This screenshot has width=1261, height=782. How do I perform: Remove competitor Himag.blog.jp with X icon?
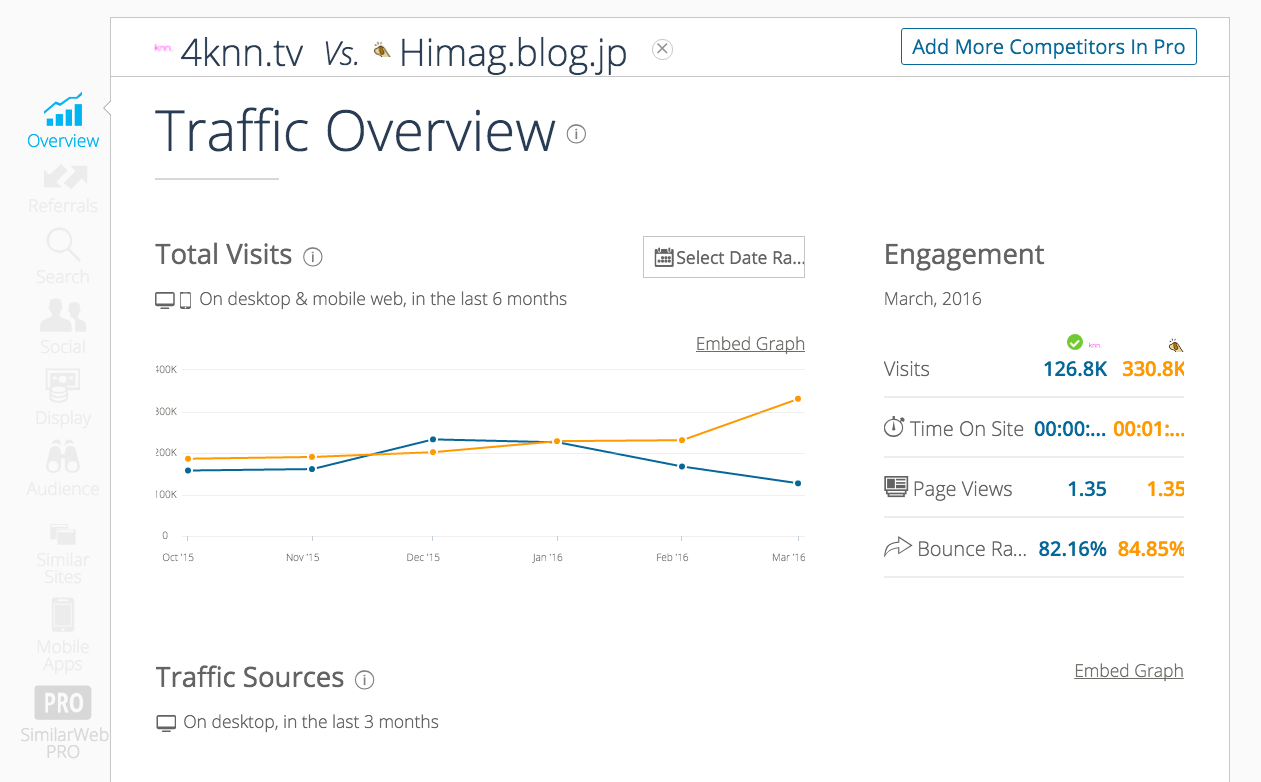pos(662,49)
